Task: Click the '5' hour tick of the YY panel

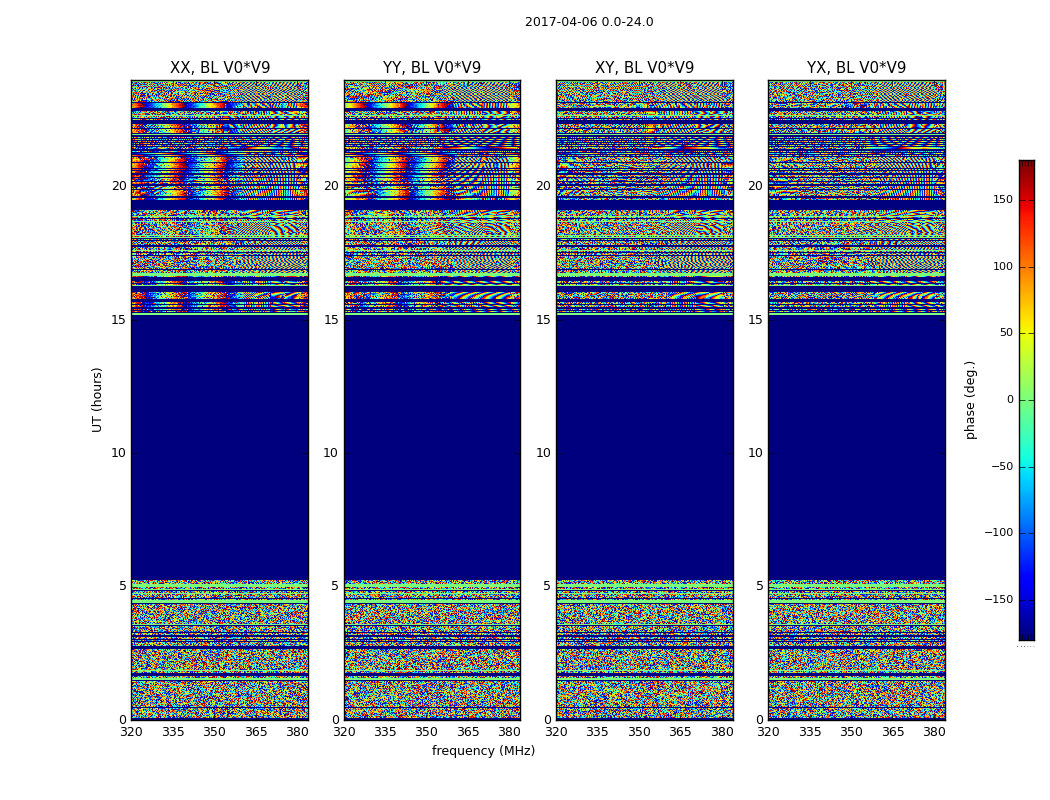Action: point(335,586)
